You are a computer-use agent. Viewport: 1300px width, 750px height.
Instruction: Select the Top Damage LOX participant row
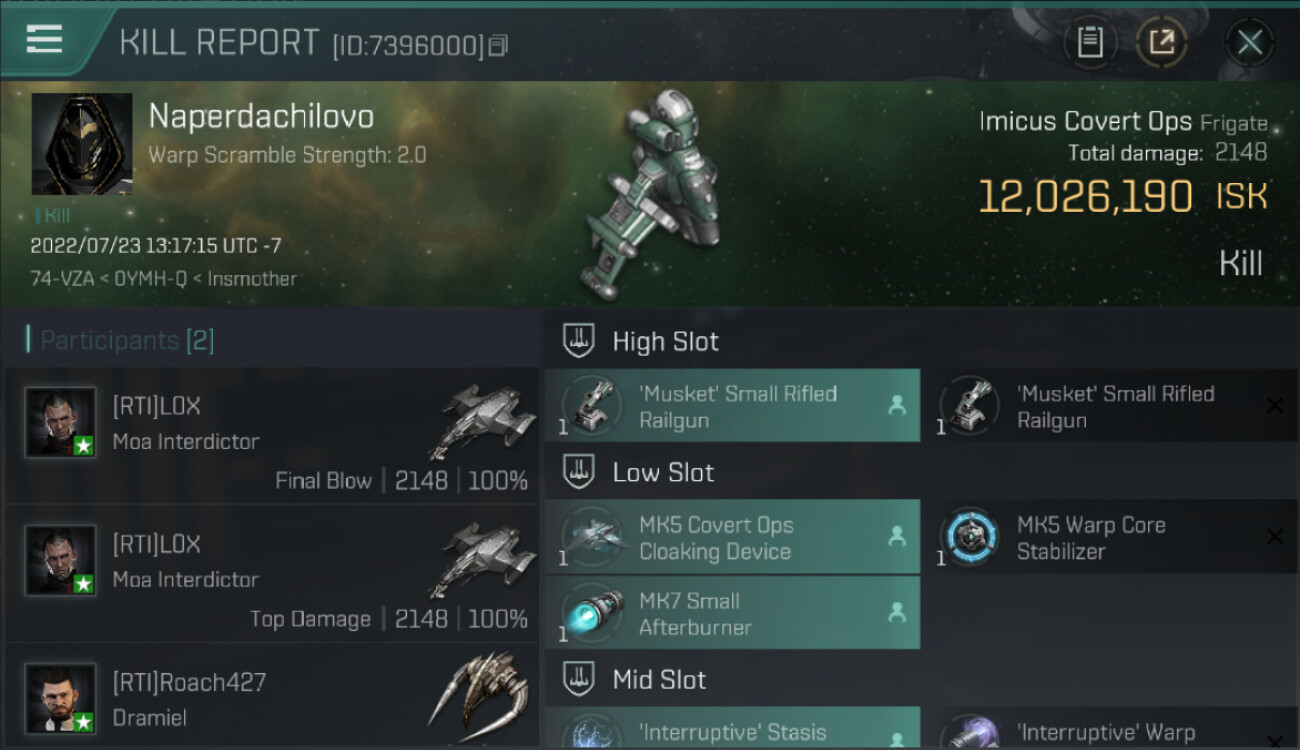[x=272, y=573]
